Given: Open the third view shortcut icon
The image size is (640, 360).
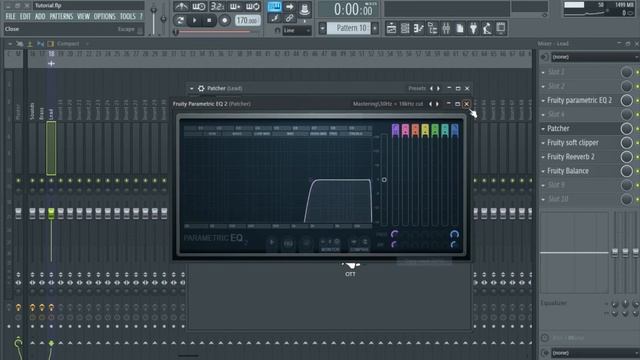Looking at the screenshot, I should (x=419, y=28).
